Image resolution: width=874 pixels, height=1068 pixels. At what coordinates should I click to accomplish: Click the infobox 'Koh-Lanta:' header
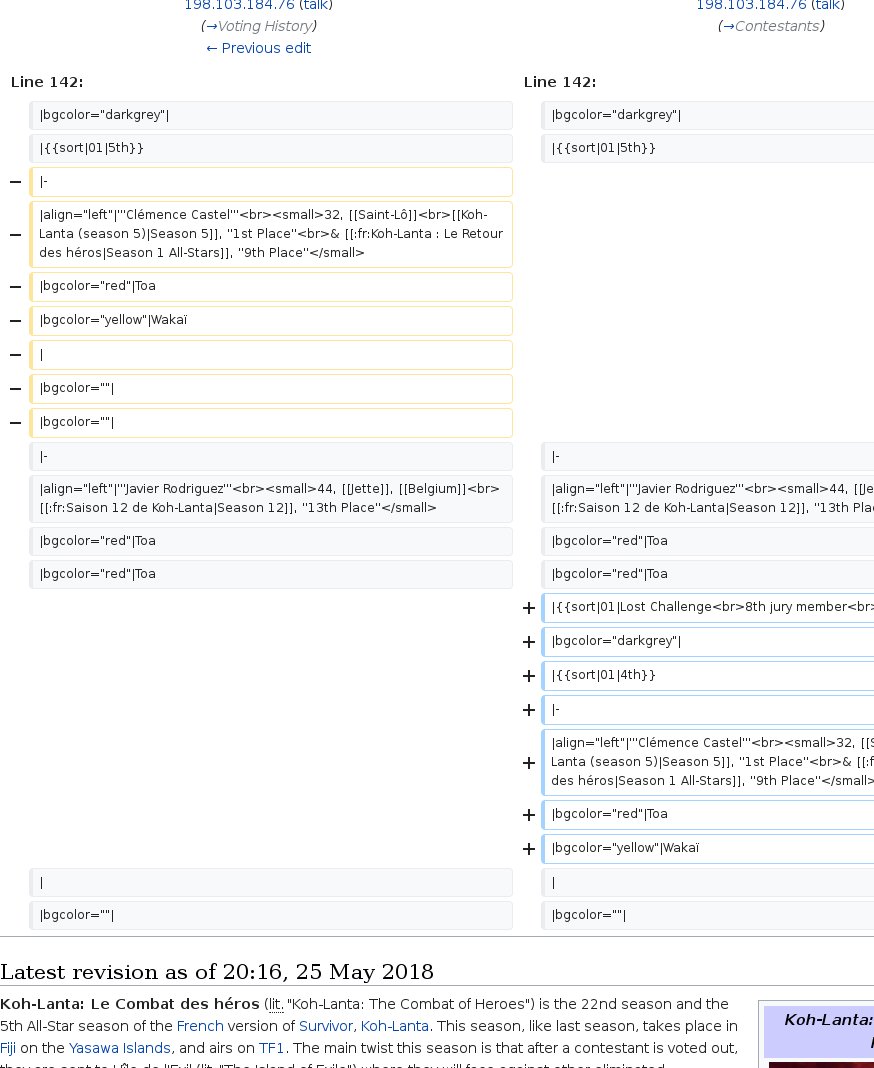click(828, 1020)
